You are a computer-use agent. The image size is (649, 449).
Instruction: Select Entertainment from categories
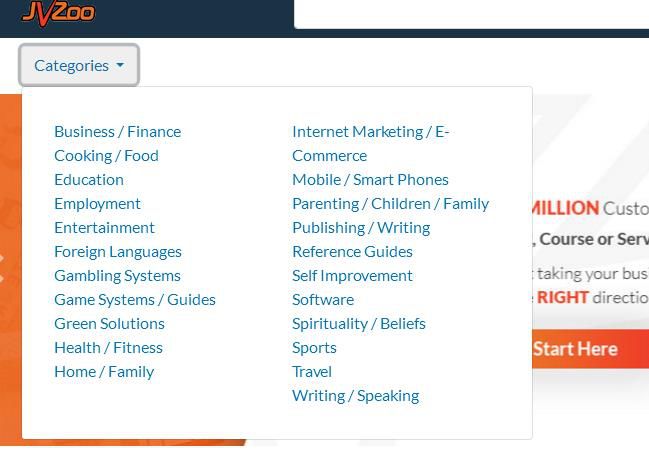[x=104, y=227]
